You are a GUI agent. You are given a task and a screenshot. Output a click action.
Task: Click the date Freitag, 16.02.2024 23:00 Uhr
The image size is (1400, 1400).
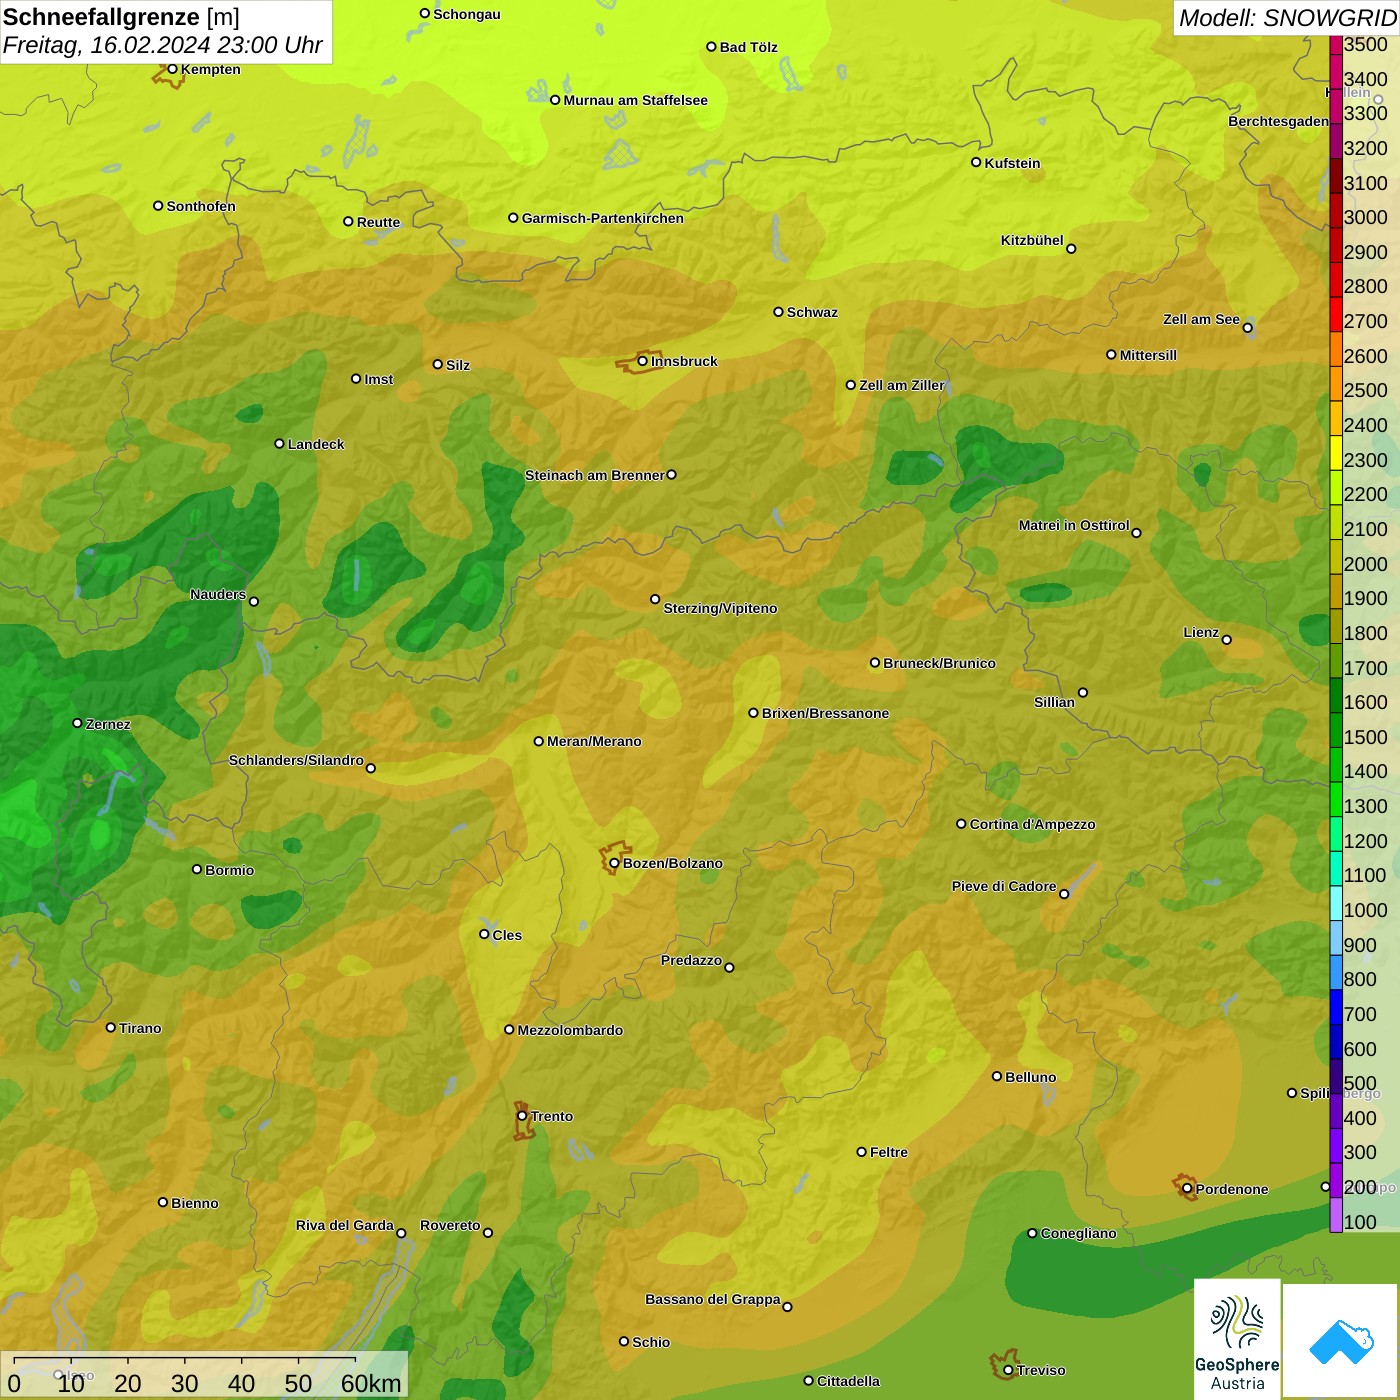[162, 46]
